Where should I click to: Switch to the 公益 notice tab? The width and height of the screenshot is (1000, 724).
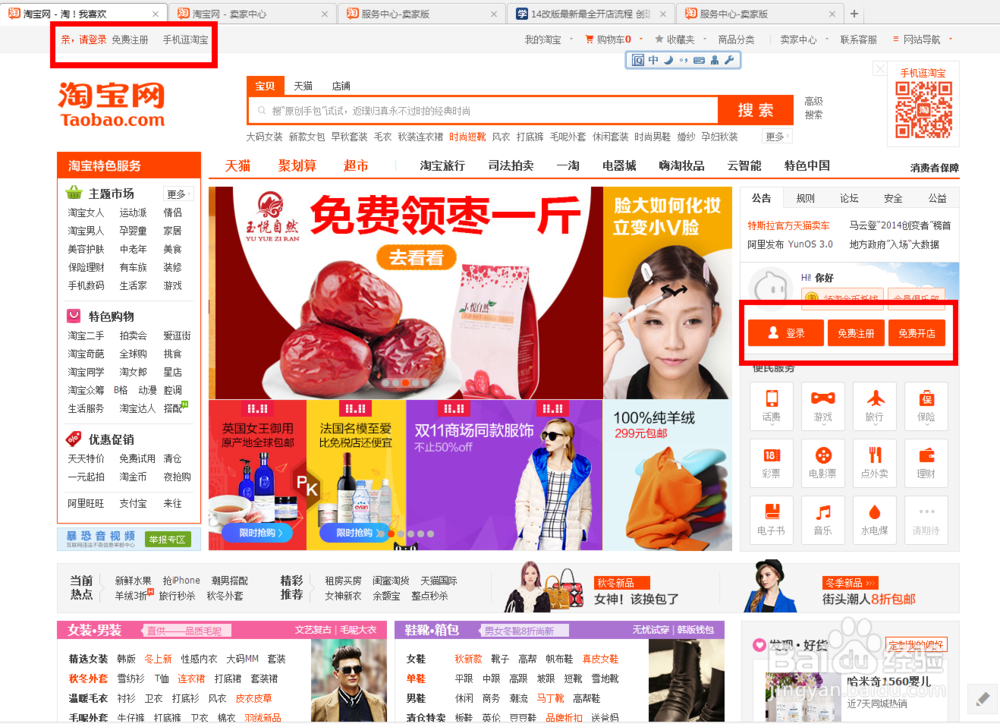pyautogui.click(x=937, y=198)
